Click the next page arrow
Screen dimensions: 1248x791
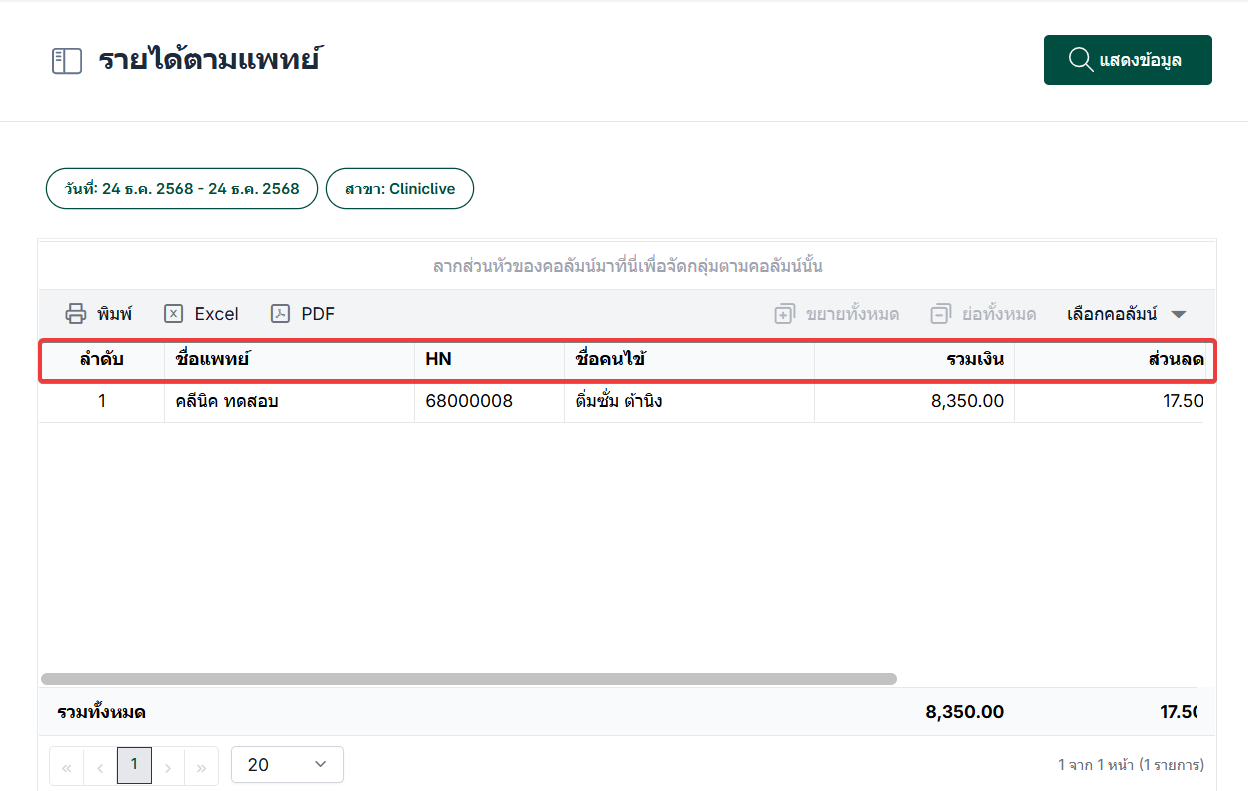(x=168, y=767)
